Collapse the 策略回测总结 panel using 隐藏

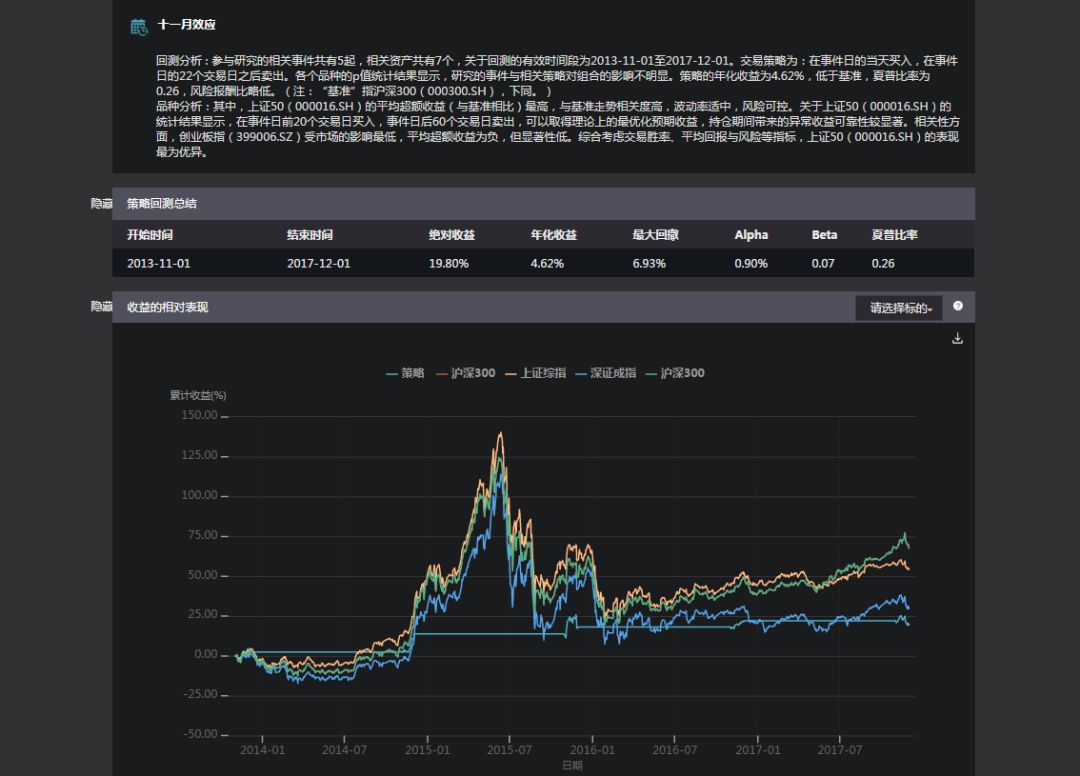(x=101, y=203)
